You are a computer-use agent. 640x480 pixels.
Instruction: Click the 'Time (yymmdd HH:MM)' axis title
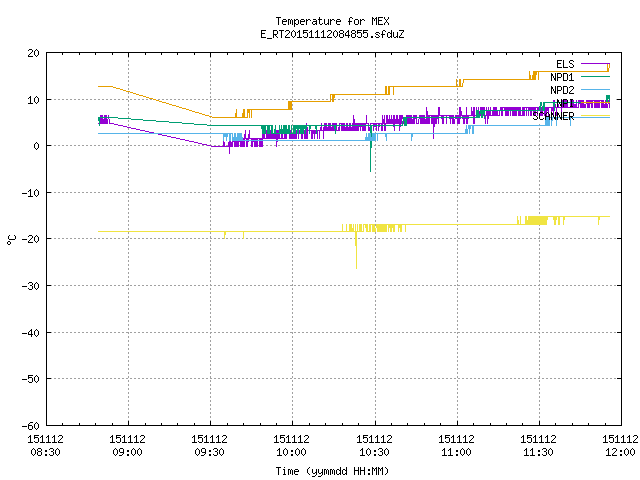(x=332, y=471)
